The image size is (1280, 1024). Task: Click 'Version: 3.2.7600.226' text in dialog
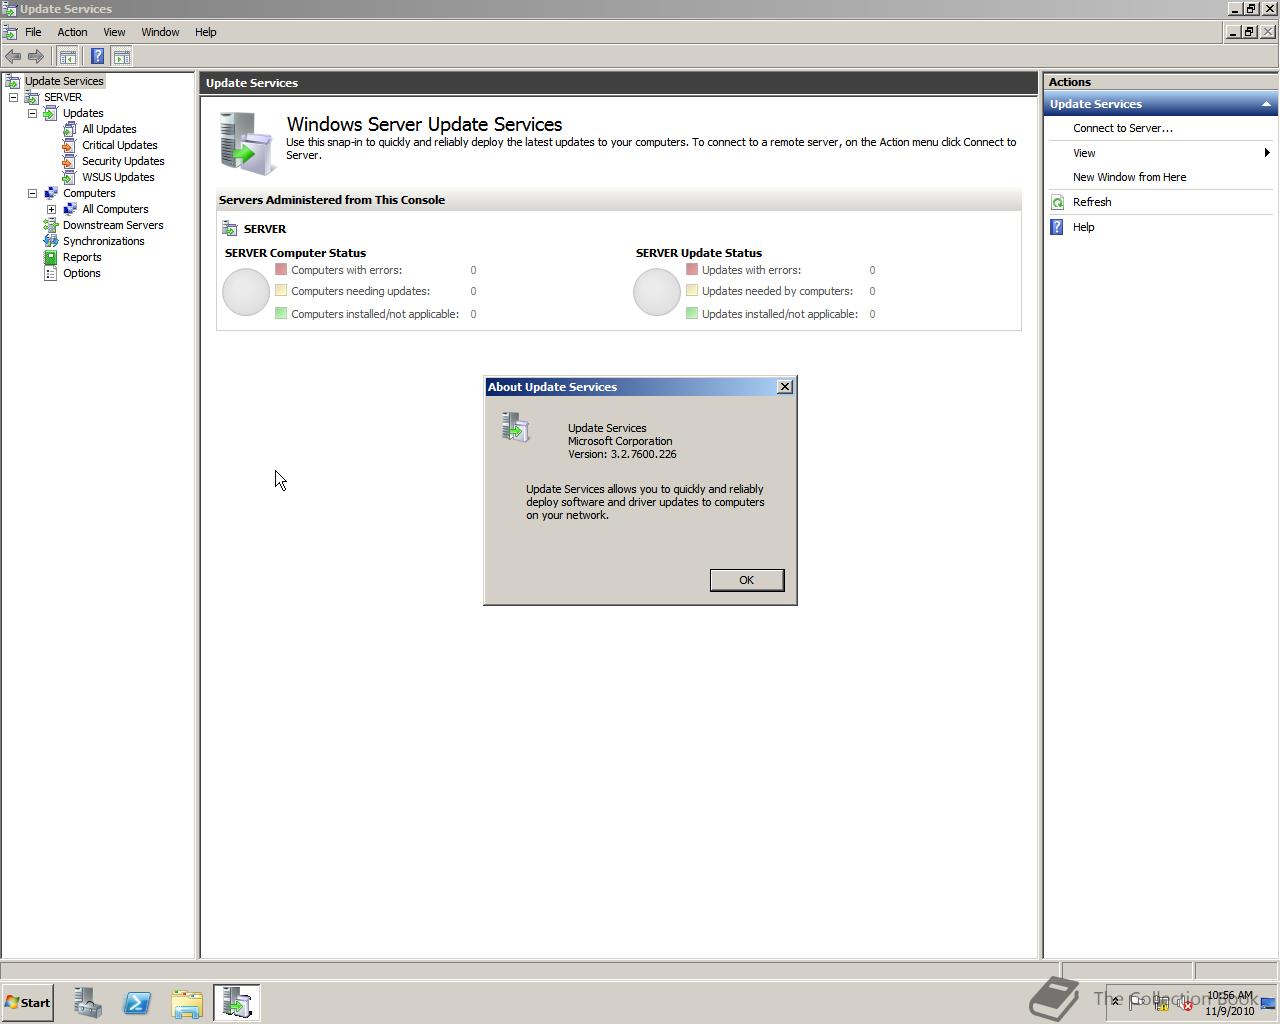622,454
